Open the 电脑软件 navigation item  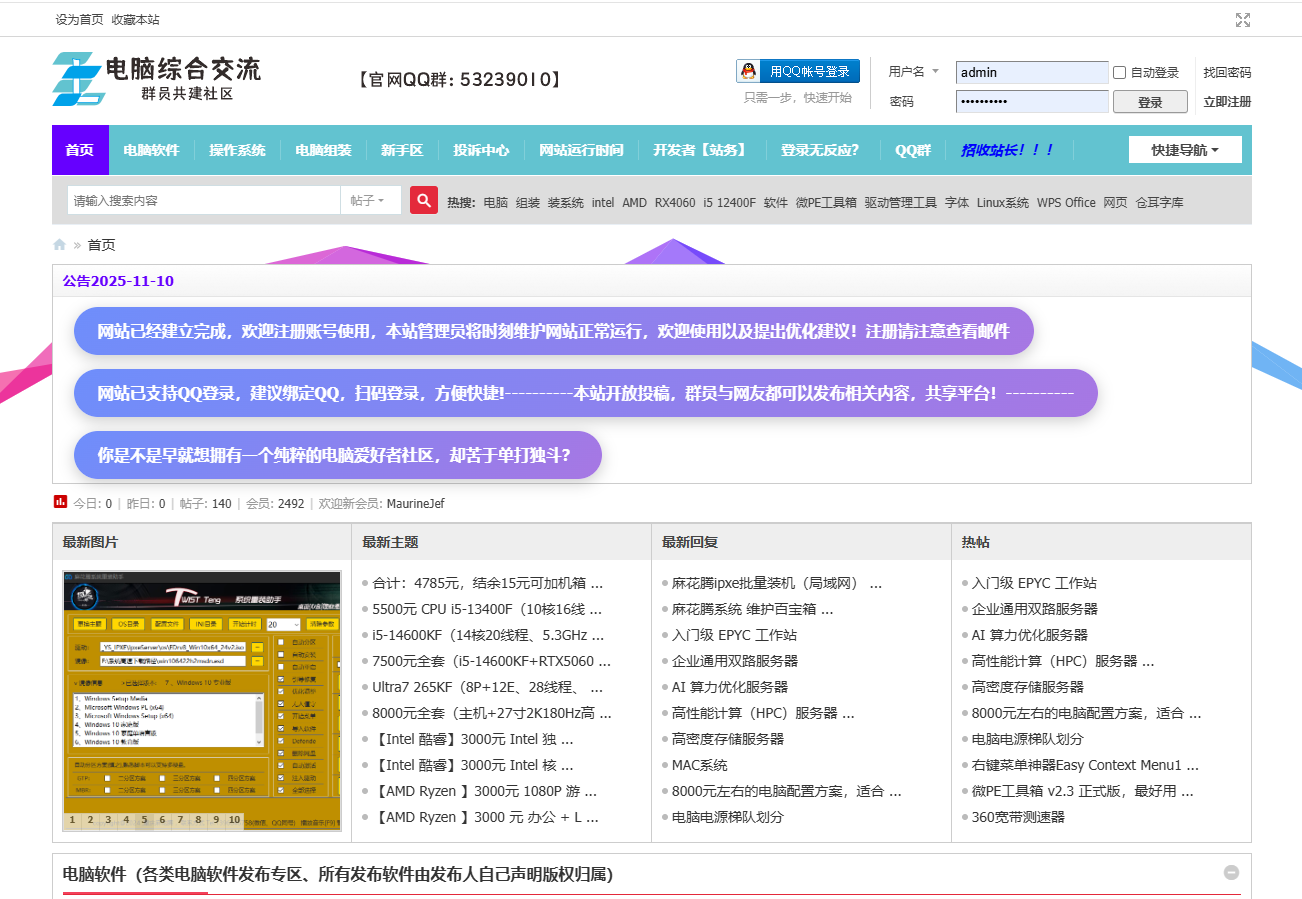[x=151, y=150]
